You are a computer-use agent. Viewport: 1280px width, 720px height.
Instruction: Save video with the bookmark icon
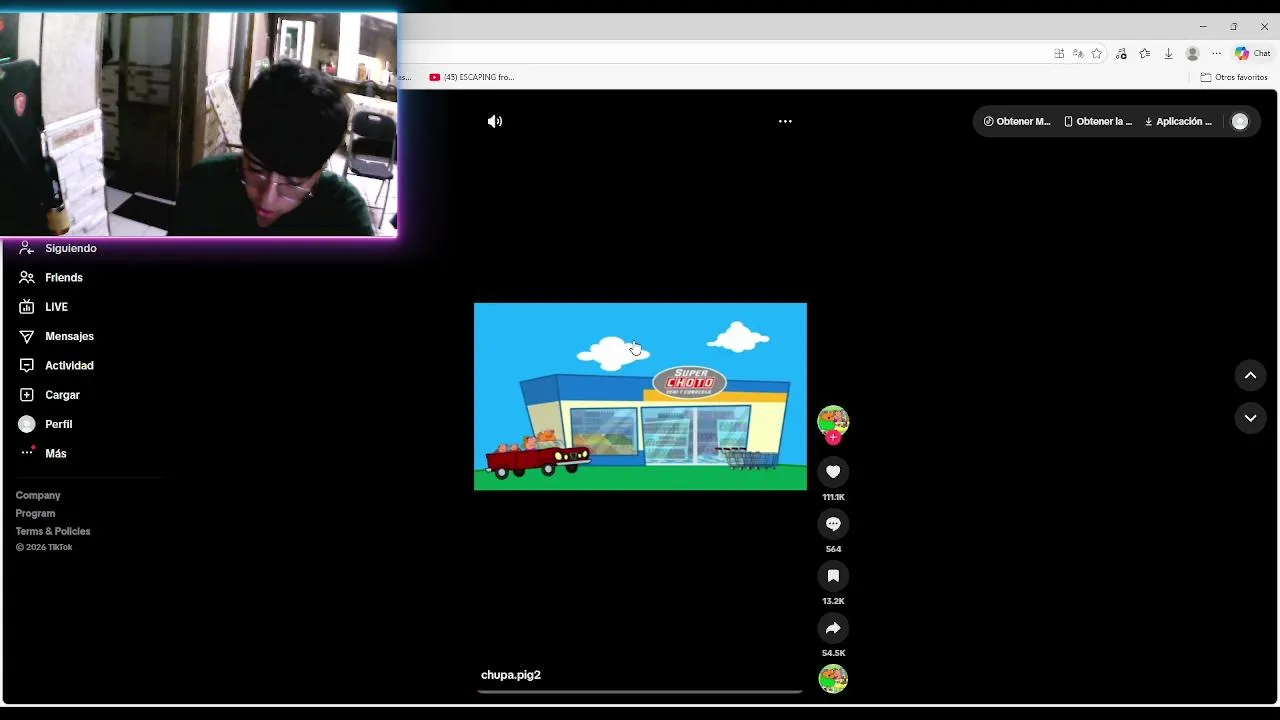(833, 575)
